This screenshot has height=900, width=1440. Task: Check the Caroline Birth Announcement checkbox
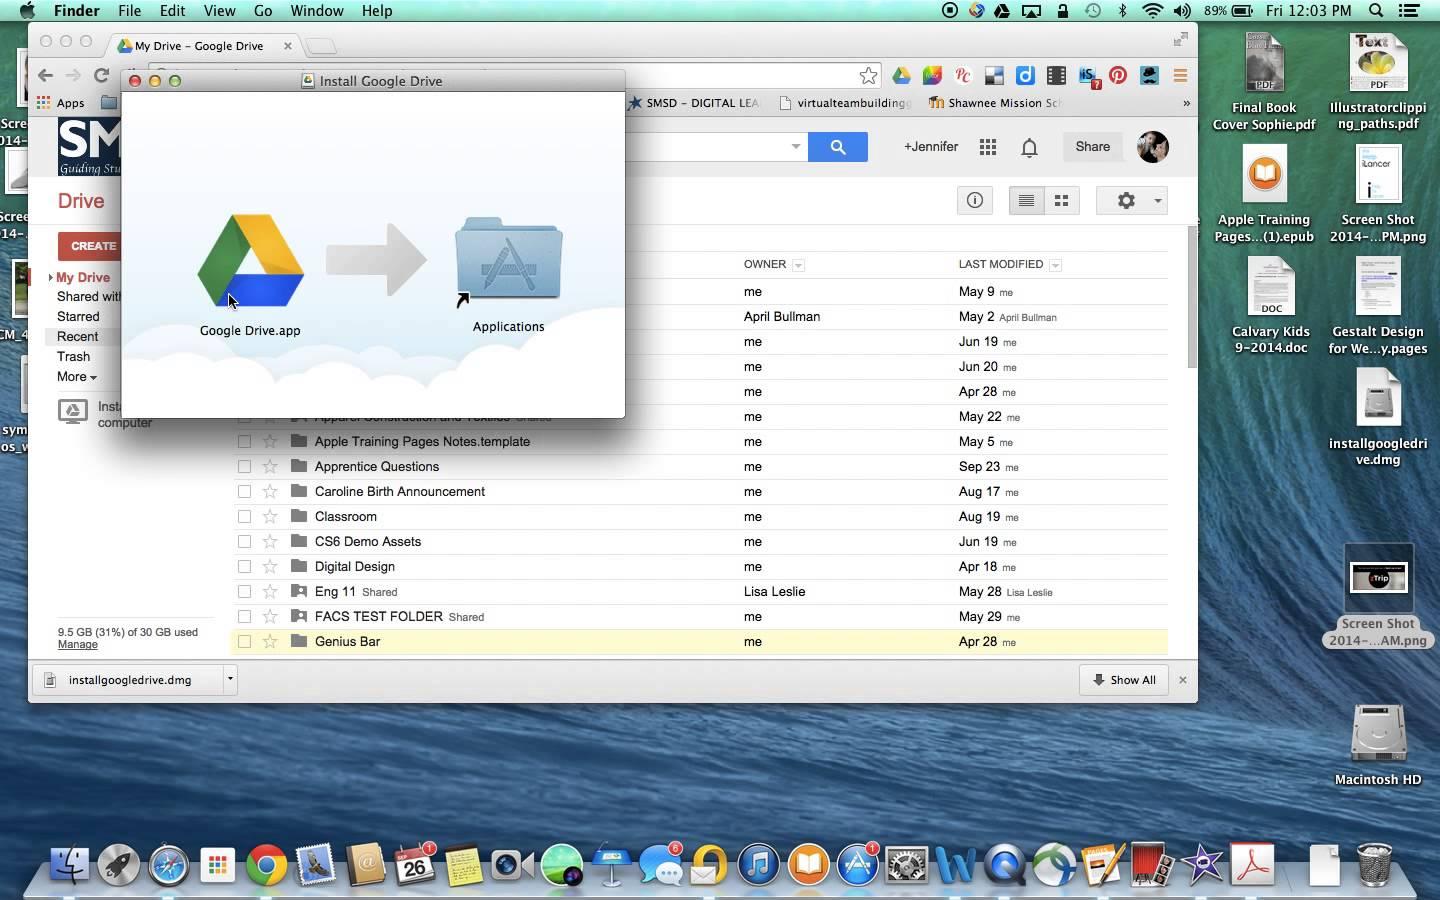(x=244, y=492)
